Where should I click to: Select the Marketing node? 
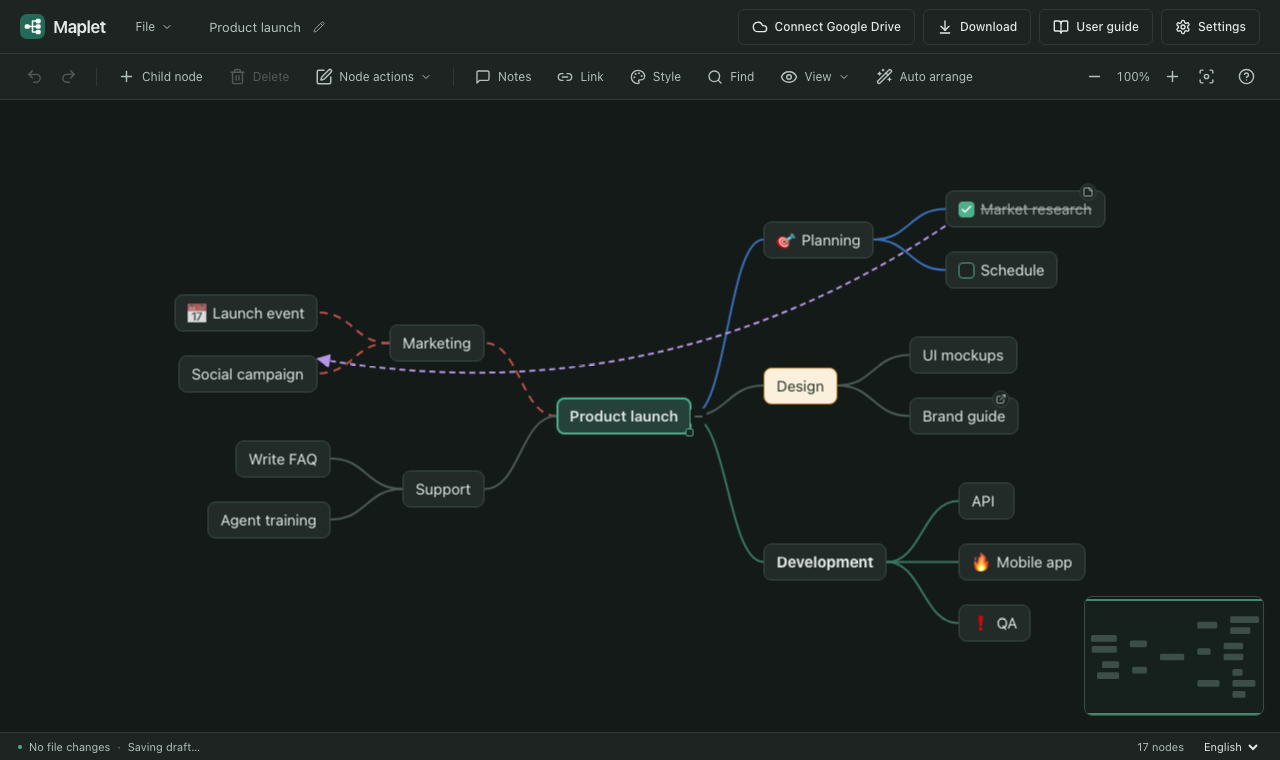[436, 343]
